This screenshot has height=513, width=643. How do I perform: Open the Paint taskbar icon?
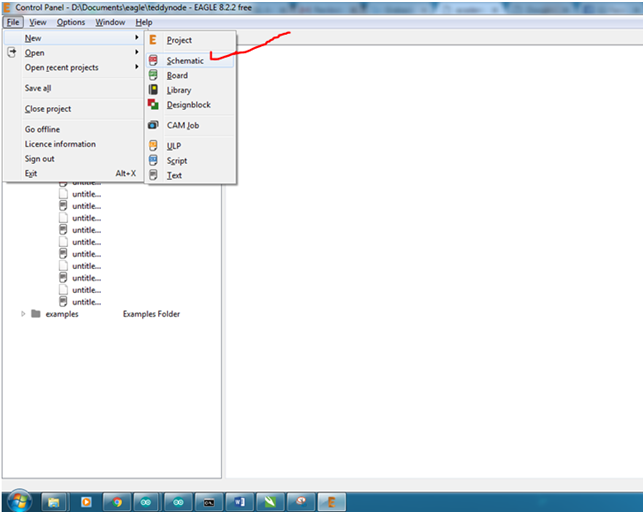tap(301, 502)
